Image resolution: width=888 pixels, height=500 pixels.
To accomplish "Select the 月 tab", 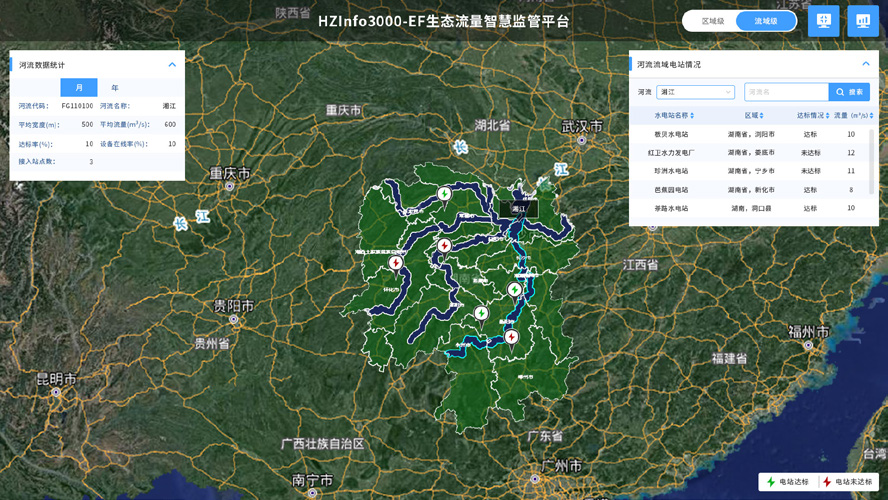I will coord(79,88).
